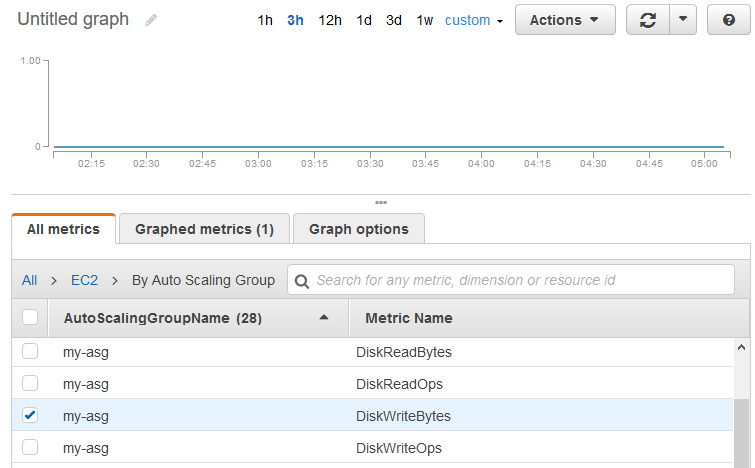Switch to the Graphed metrics tab
Screen dimensions: 755x468
[204, 229]
